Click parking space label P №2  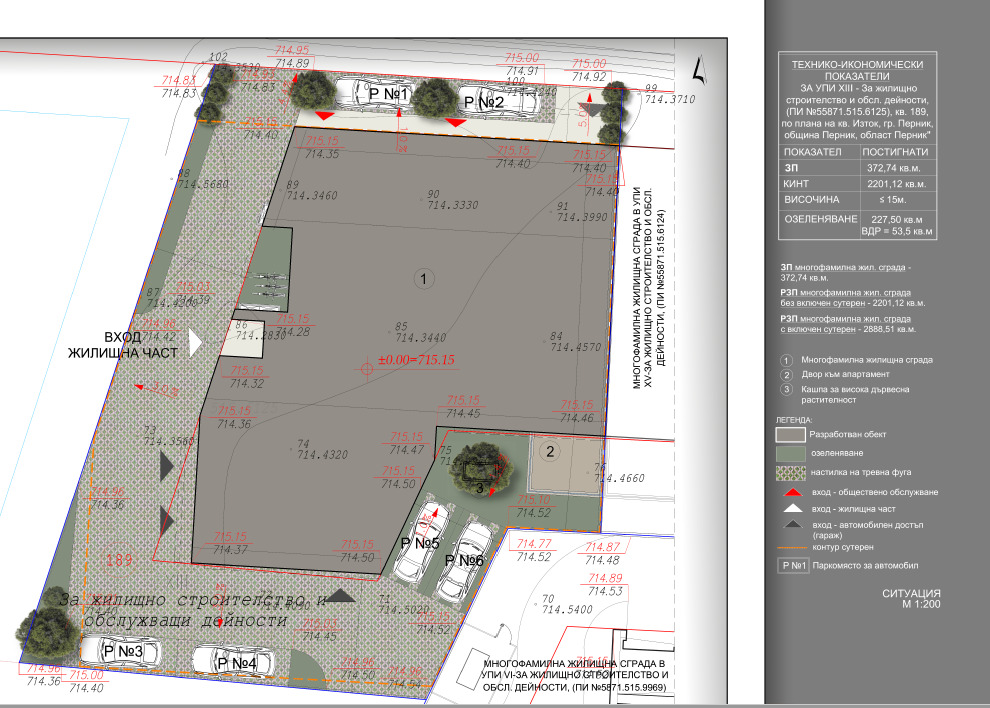pyautogui.click(x=481, y=102)
